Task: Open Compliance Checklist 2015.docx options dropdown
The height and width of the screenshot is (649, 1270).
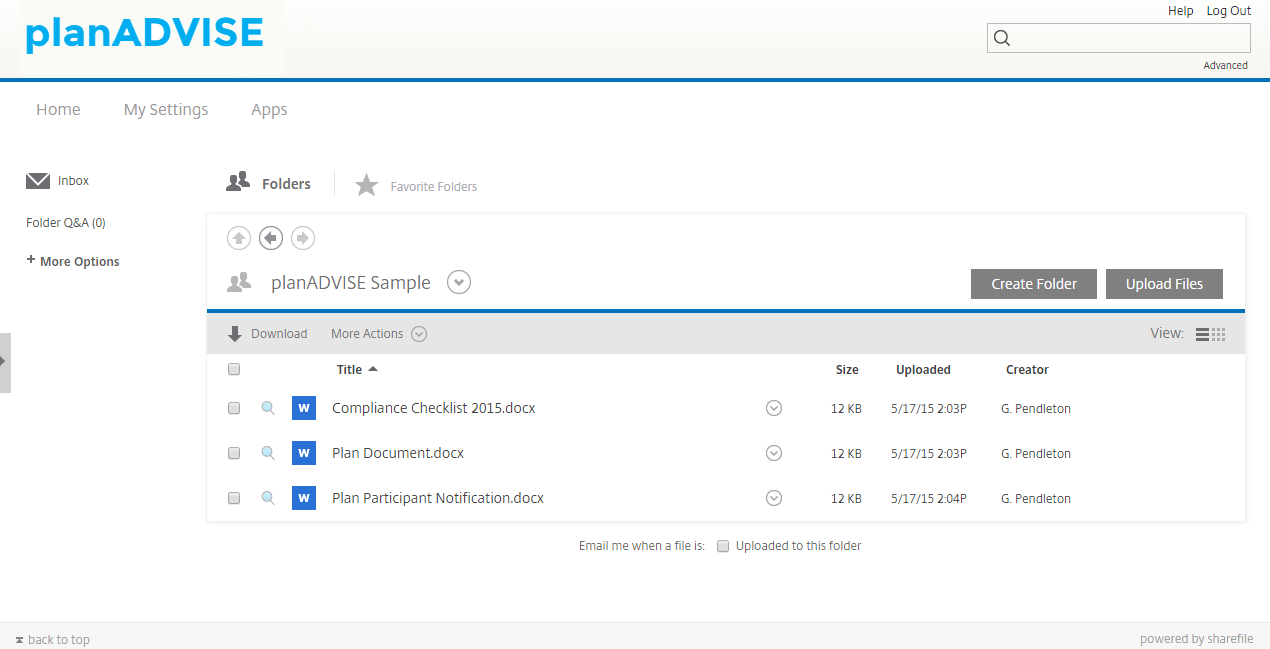Action: (x=774, y=408)
